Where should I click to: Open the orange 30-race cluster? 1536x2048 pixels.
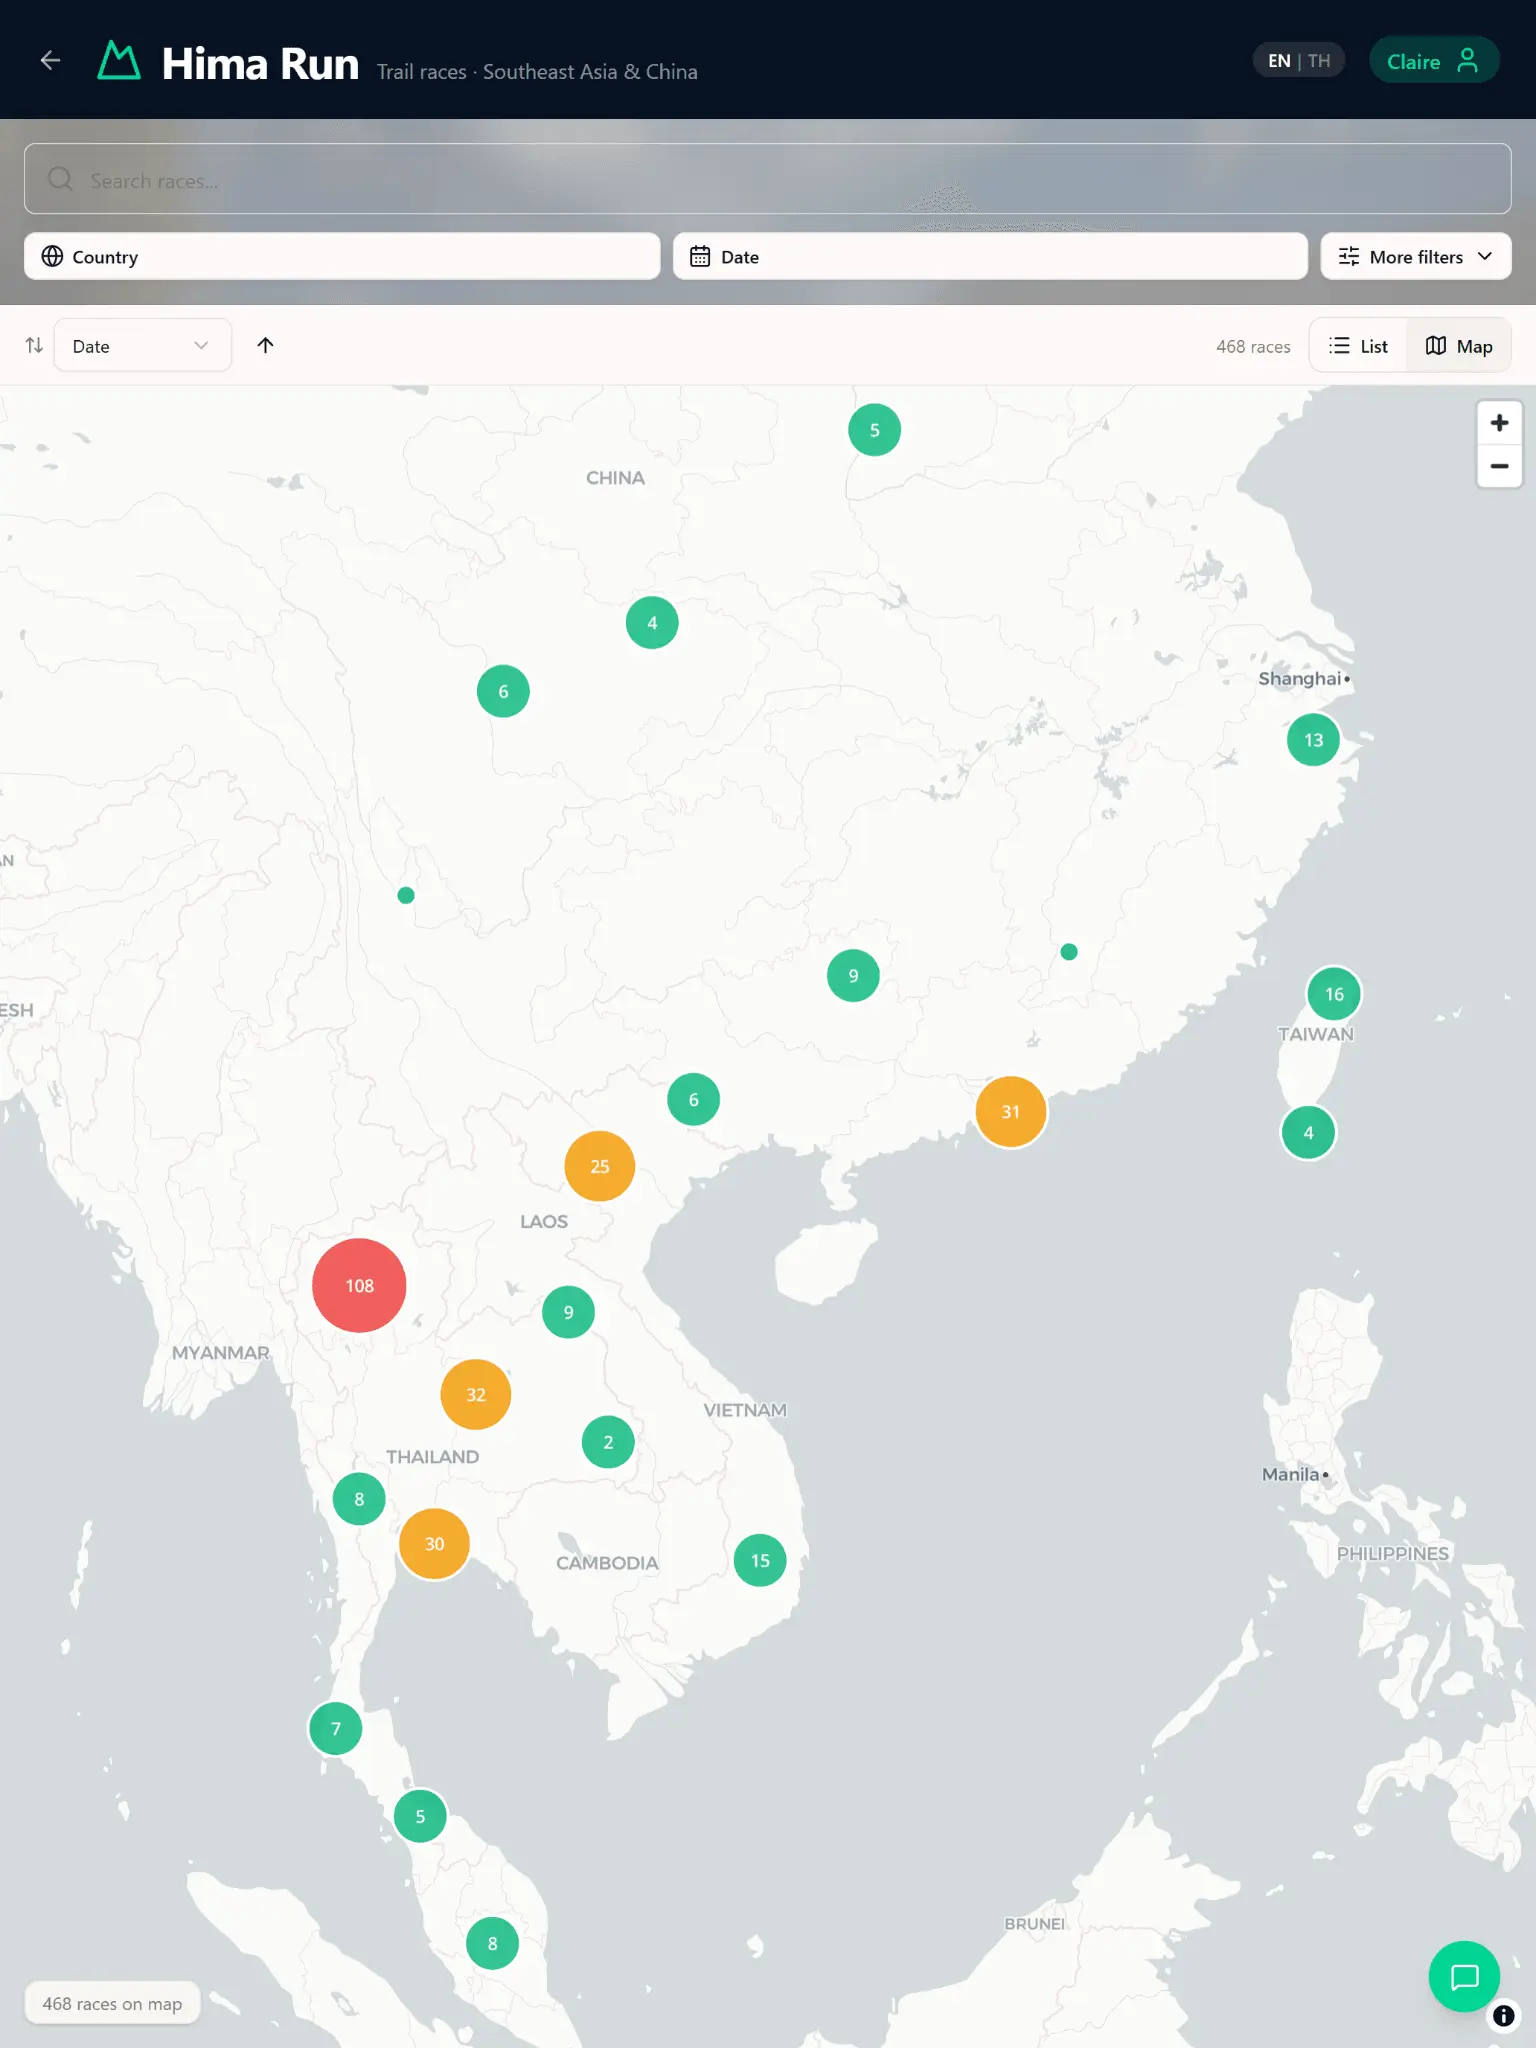tap(434, 1544)
